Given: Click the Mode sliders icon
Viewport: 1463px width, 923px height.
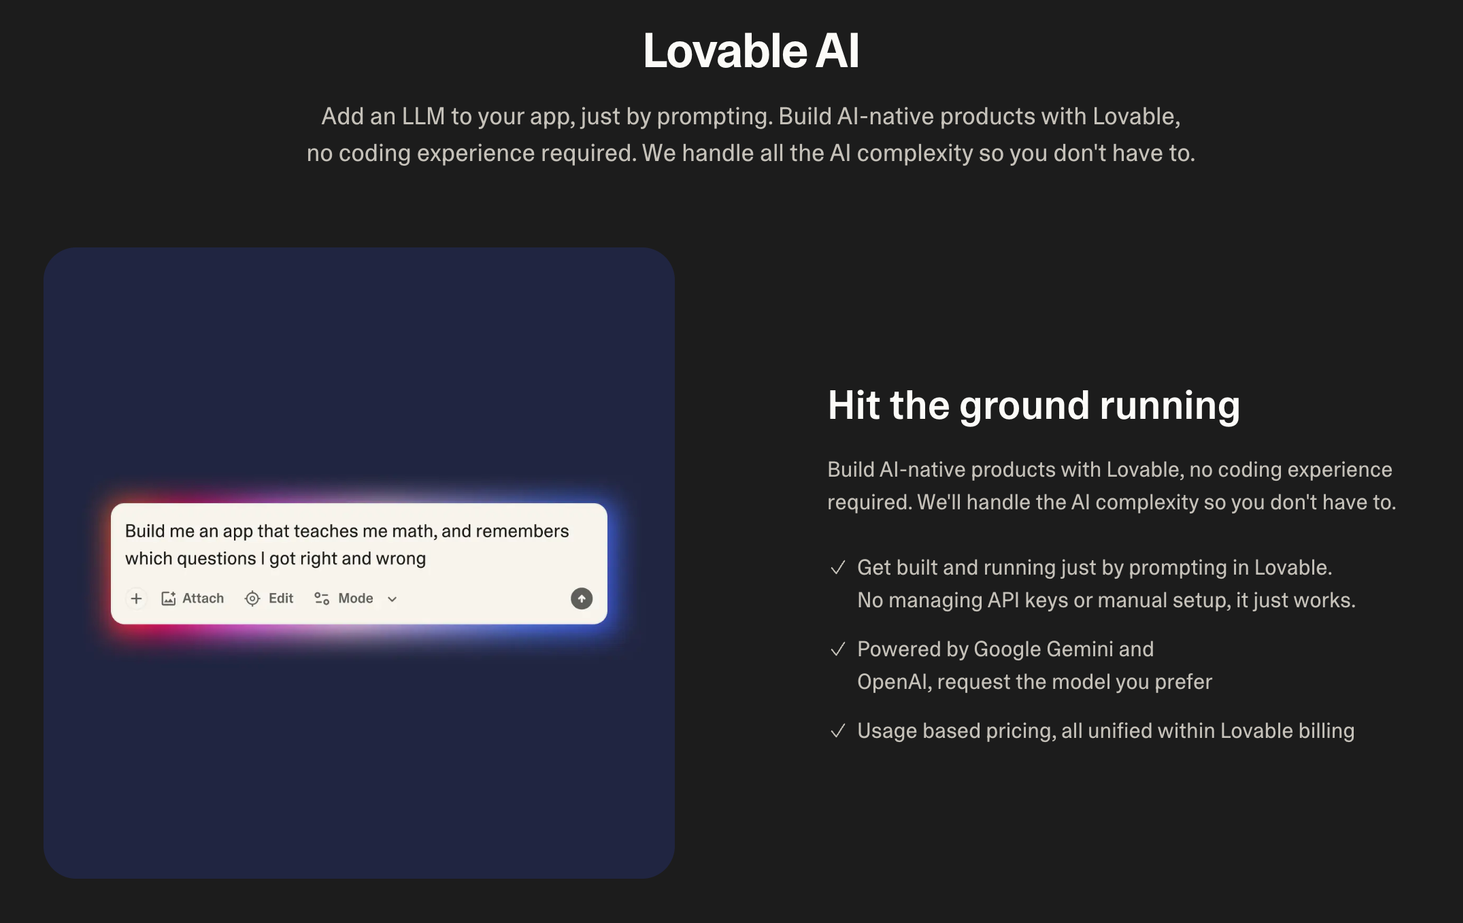Looking at the screenshot, I should click(x=322, y=598).
